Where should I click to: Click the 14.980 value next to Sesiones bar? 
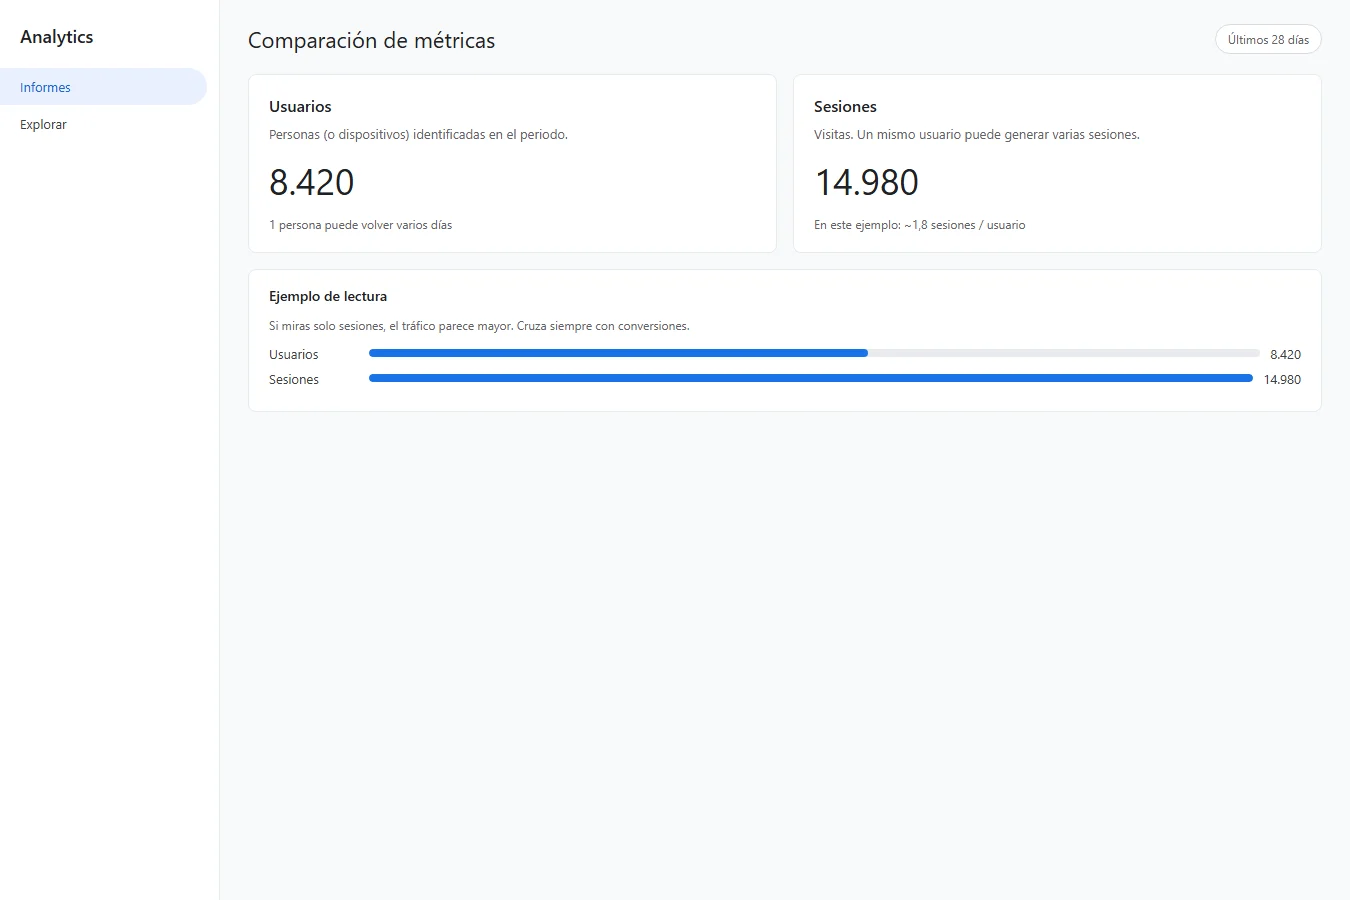click(x=1282, y=380)
